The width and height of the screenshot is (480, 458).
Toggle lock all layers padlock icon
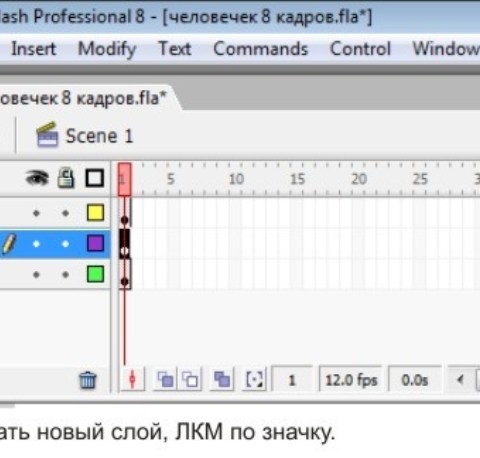[66, 178]
